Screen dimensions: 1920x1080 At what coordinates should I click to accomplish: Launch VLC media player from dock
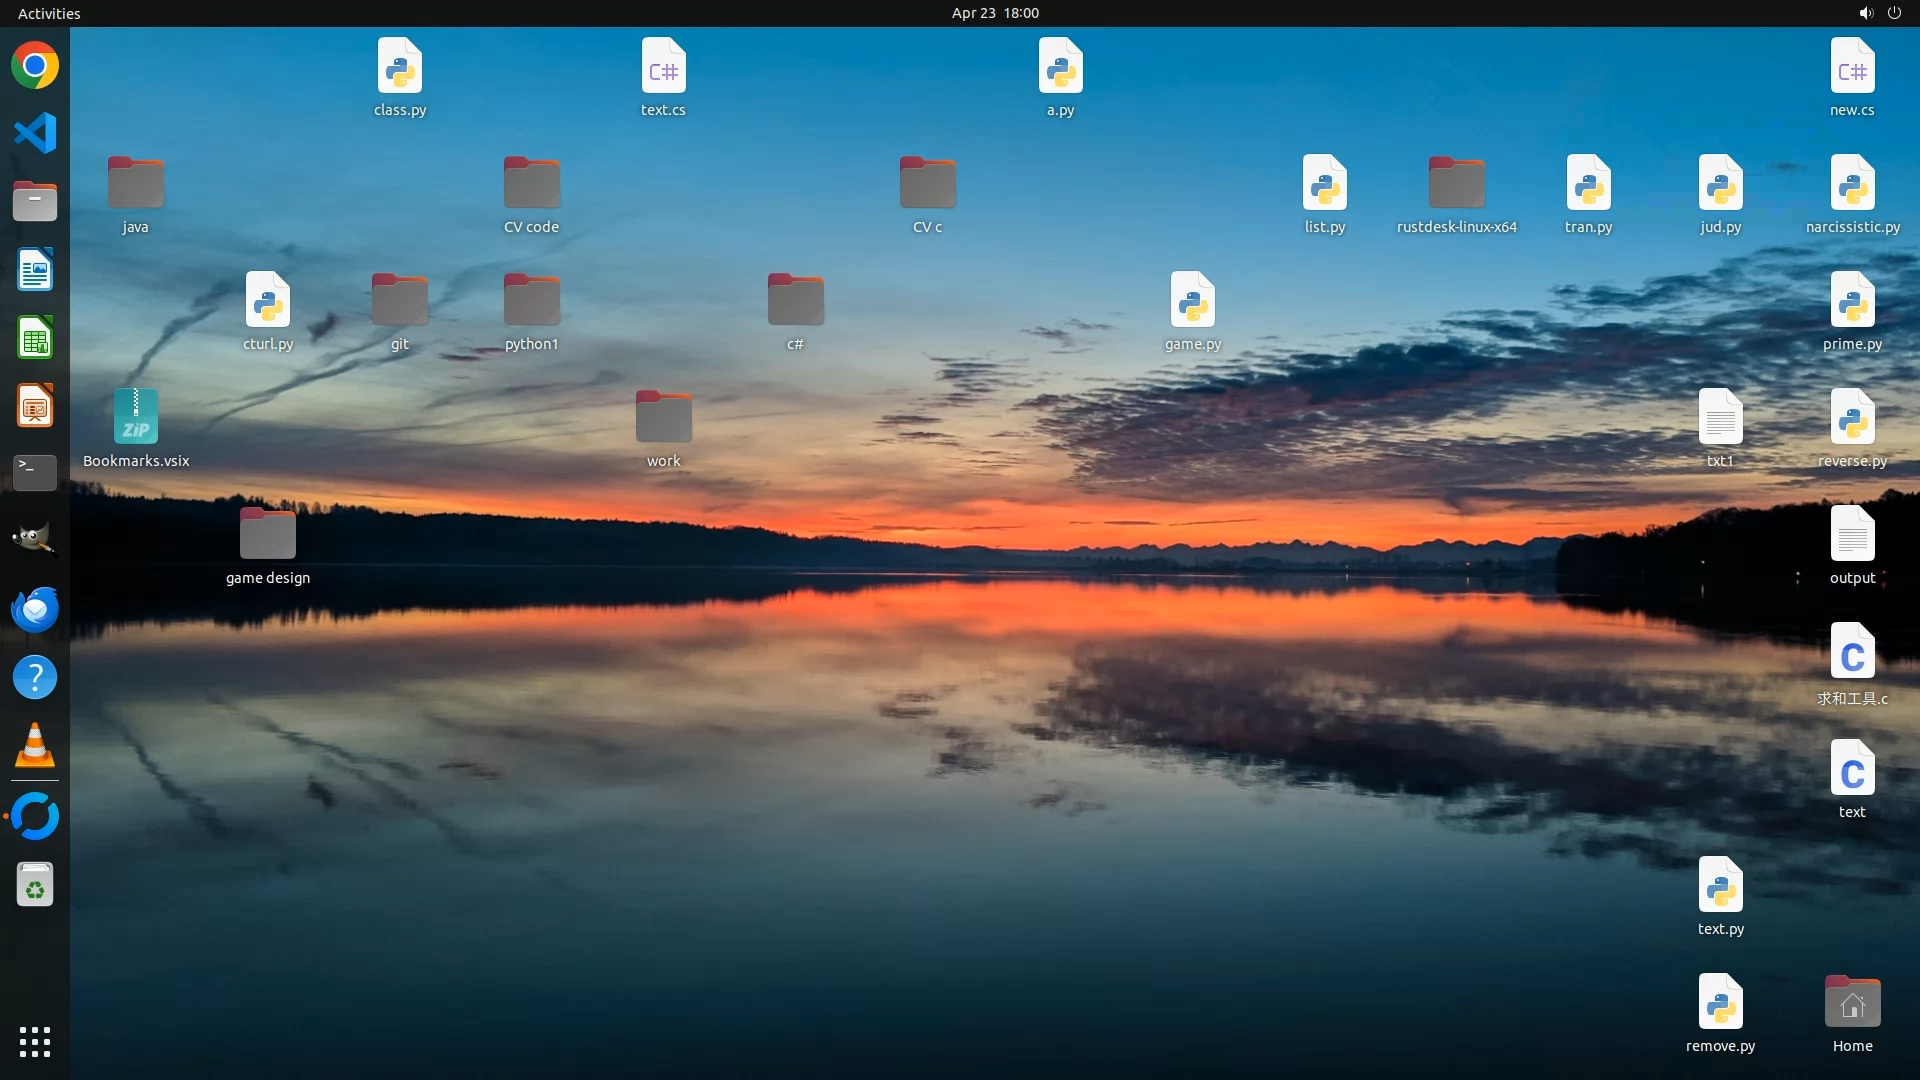pos(35,746)
